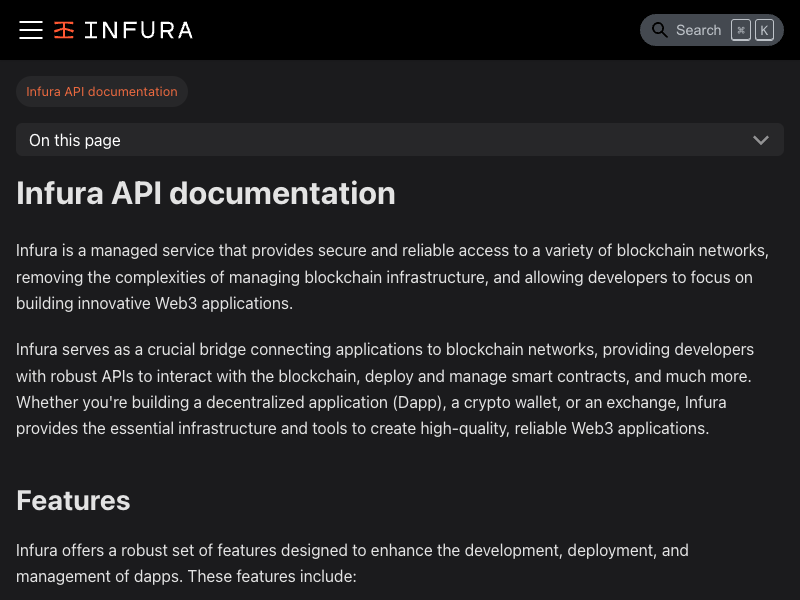Viewport: 800px width, 600px height.
Task: Click the orange Infura logo icon
Action: point(64,30)
